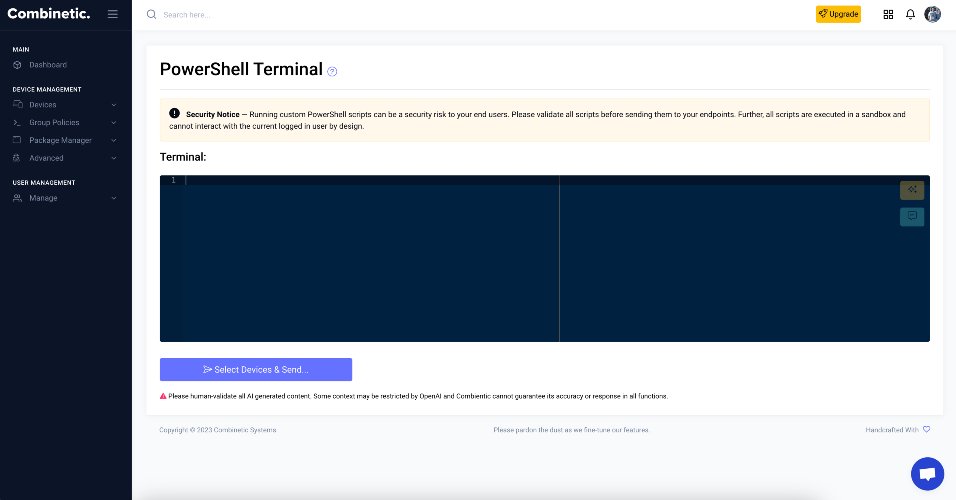Click the Combinetic logo
The height and width of the screenshot is (500, 956).
tap(49, 13)
